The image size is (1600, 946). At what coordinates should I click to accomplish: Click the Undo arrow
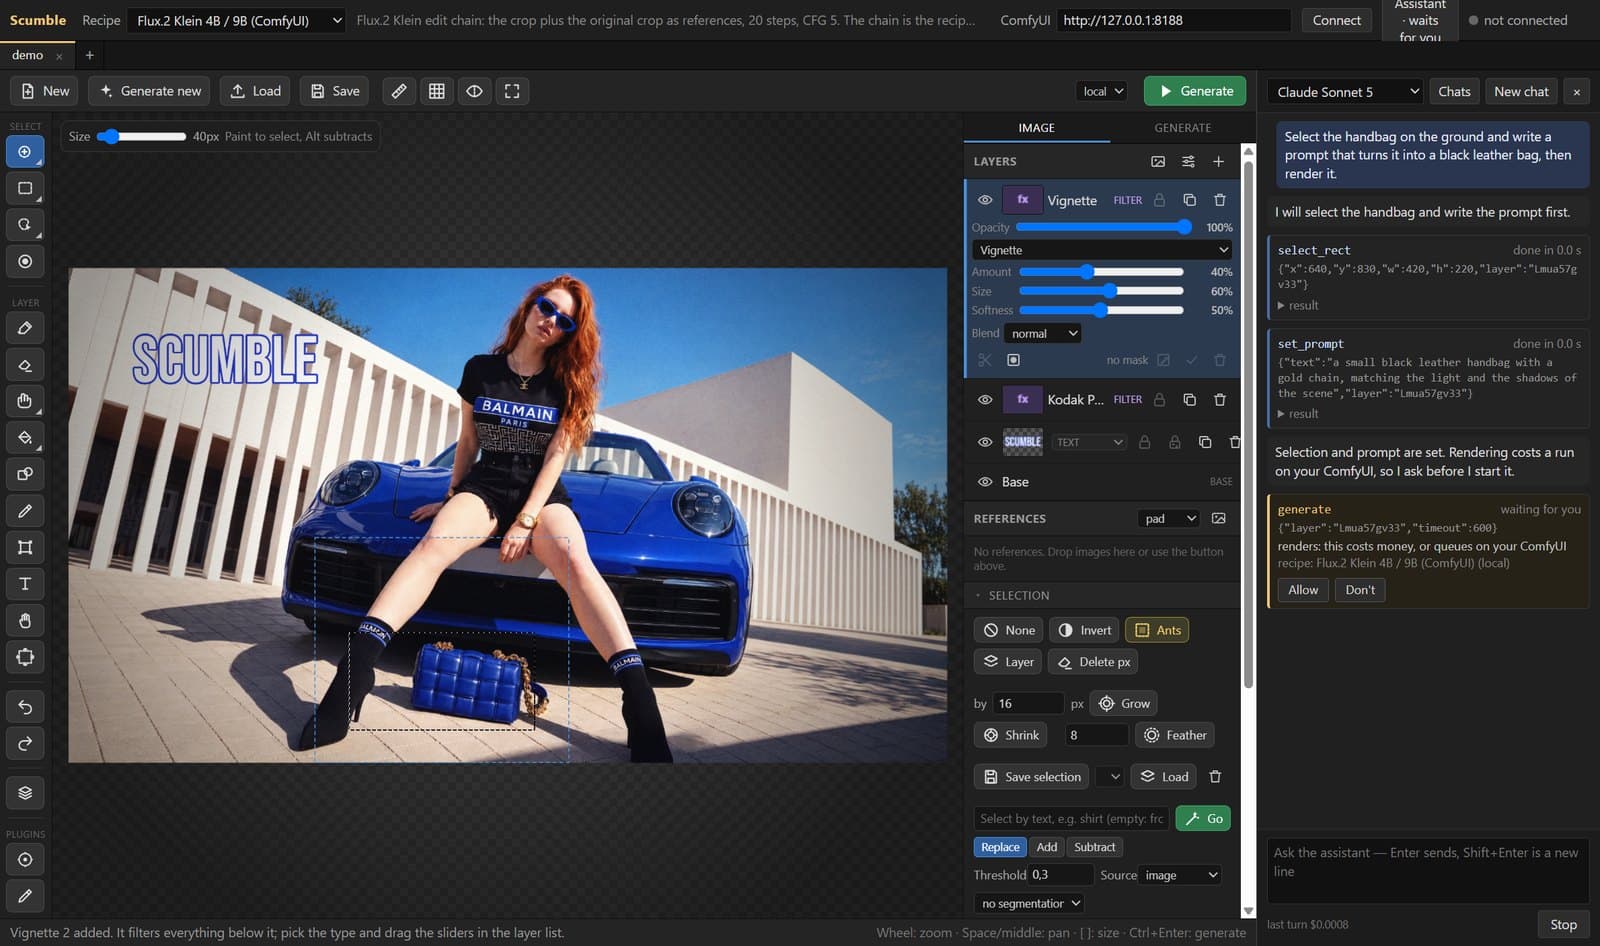[x=25, y=707]
